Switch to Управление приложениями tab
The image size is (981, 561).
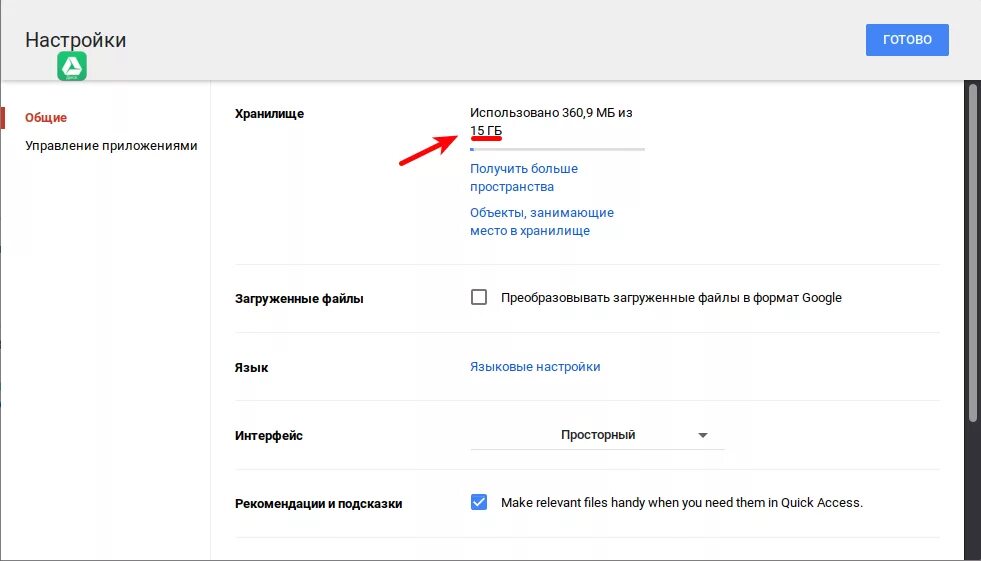[111, 145]
